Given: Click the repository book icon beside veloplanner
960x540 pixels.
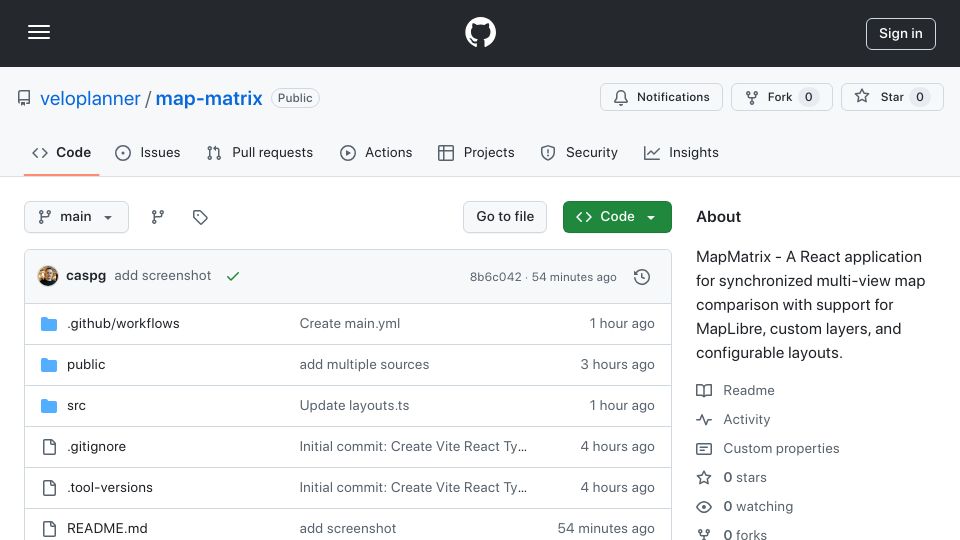Looking at the screenshot, I should click(24, 98).
